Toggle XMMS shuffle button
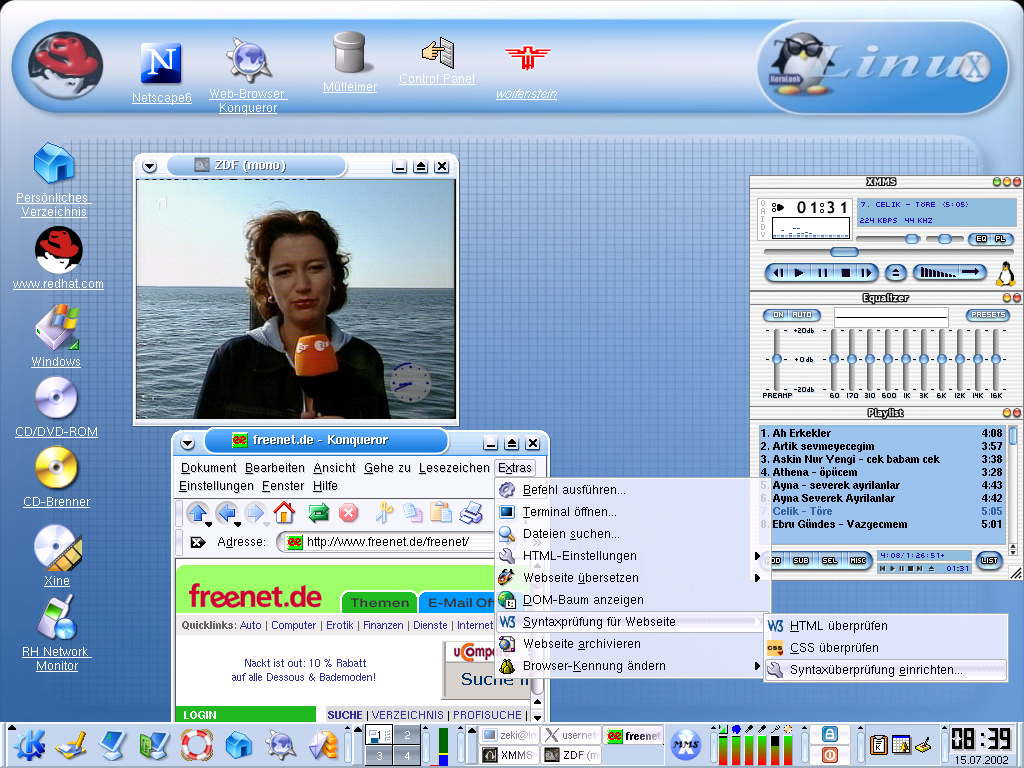Viewport: 1024px width, 768px height. click(x=936, y=272)
